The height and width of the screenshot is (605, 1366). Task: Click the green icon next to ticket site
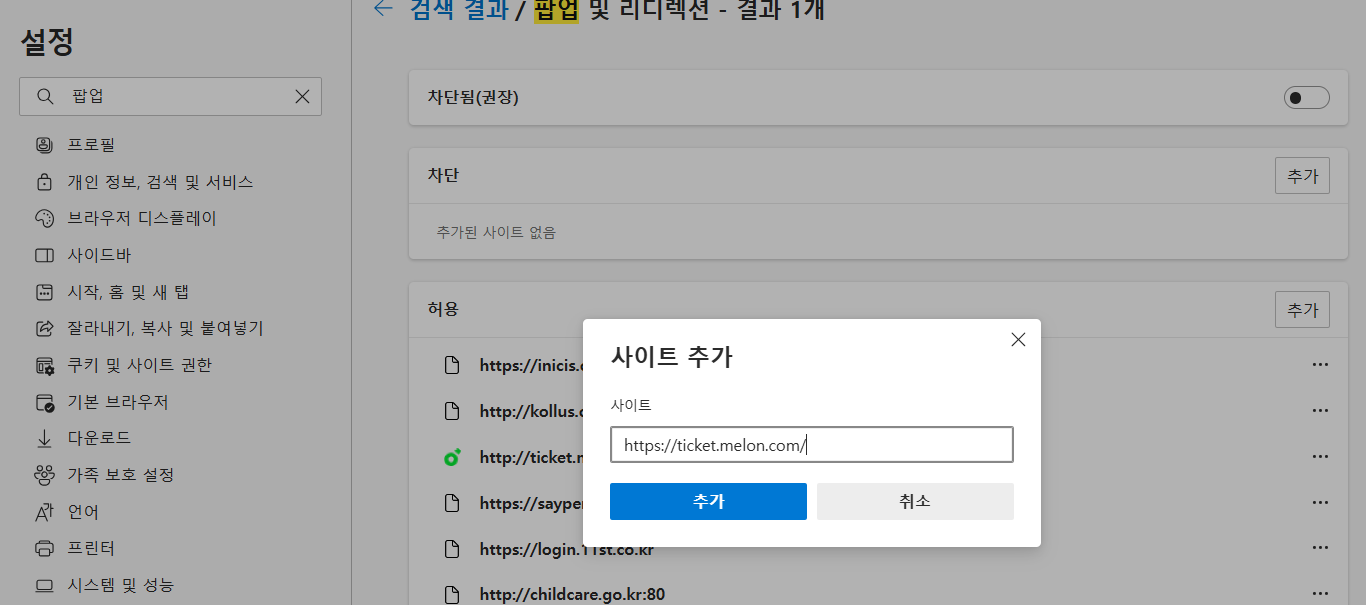(452, 456)
